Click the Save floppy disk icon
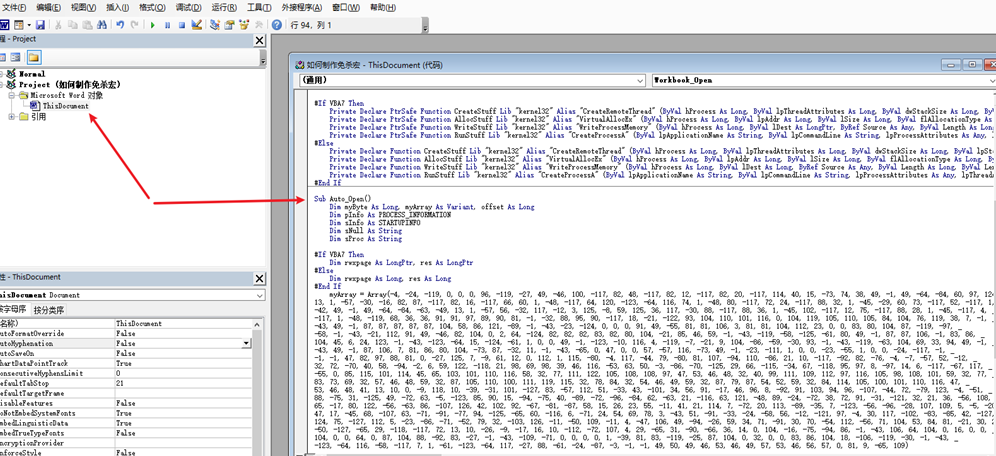 point(40,25)
